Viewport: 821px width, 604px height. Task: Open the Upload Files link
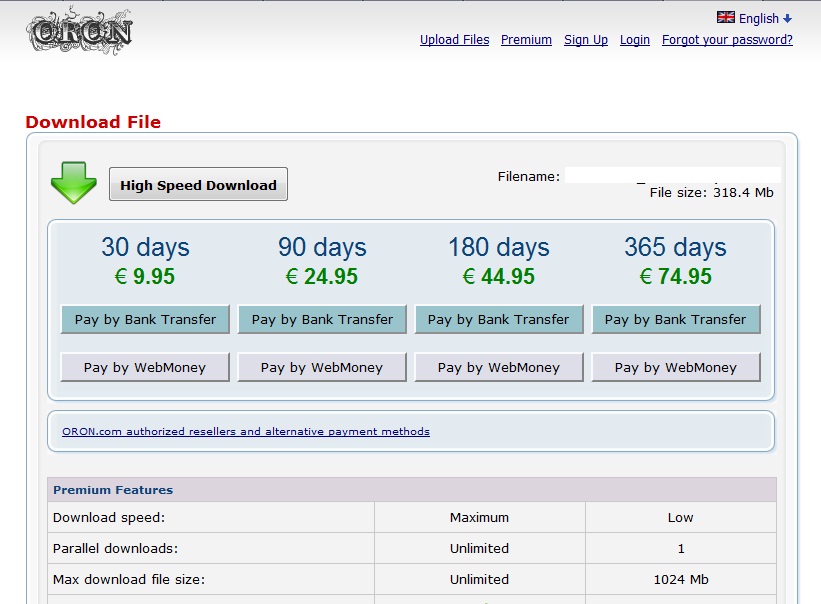pos(454,40)
